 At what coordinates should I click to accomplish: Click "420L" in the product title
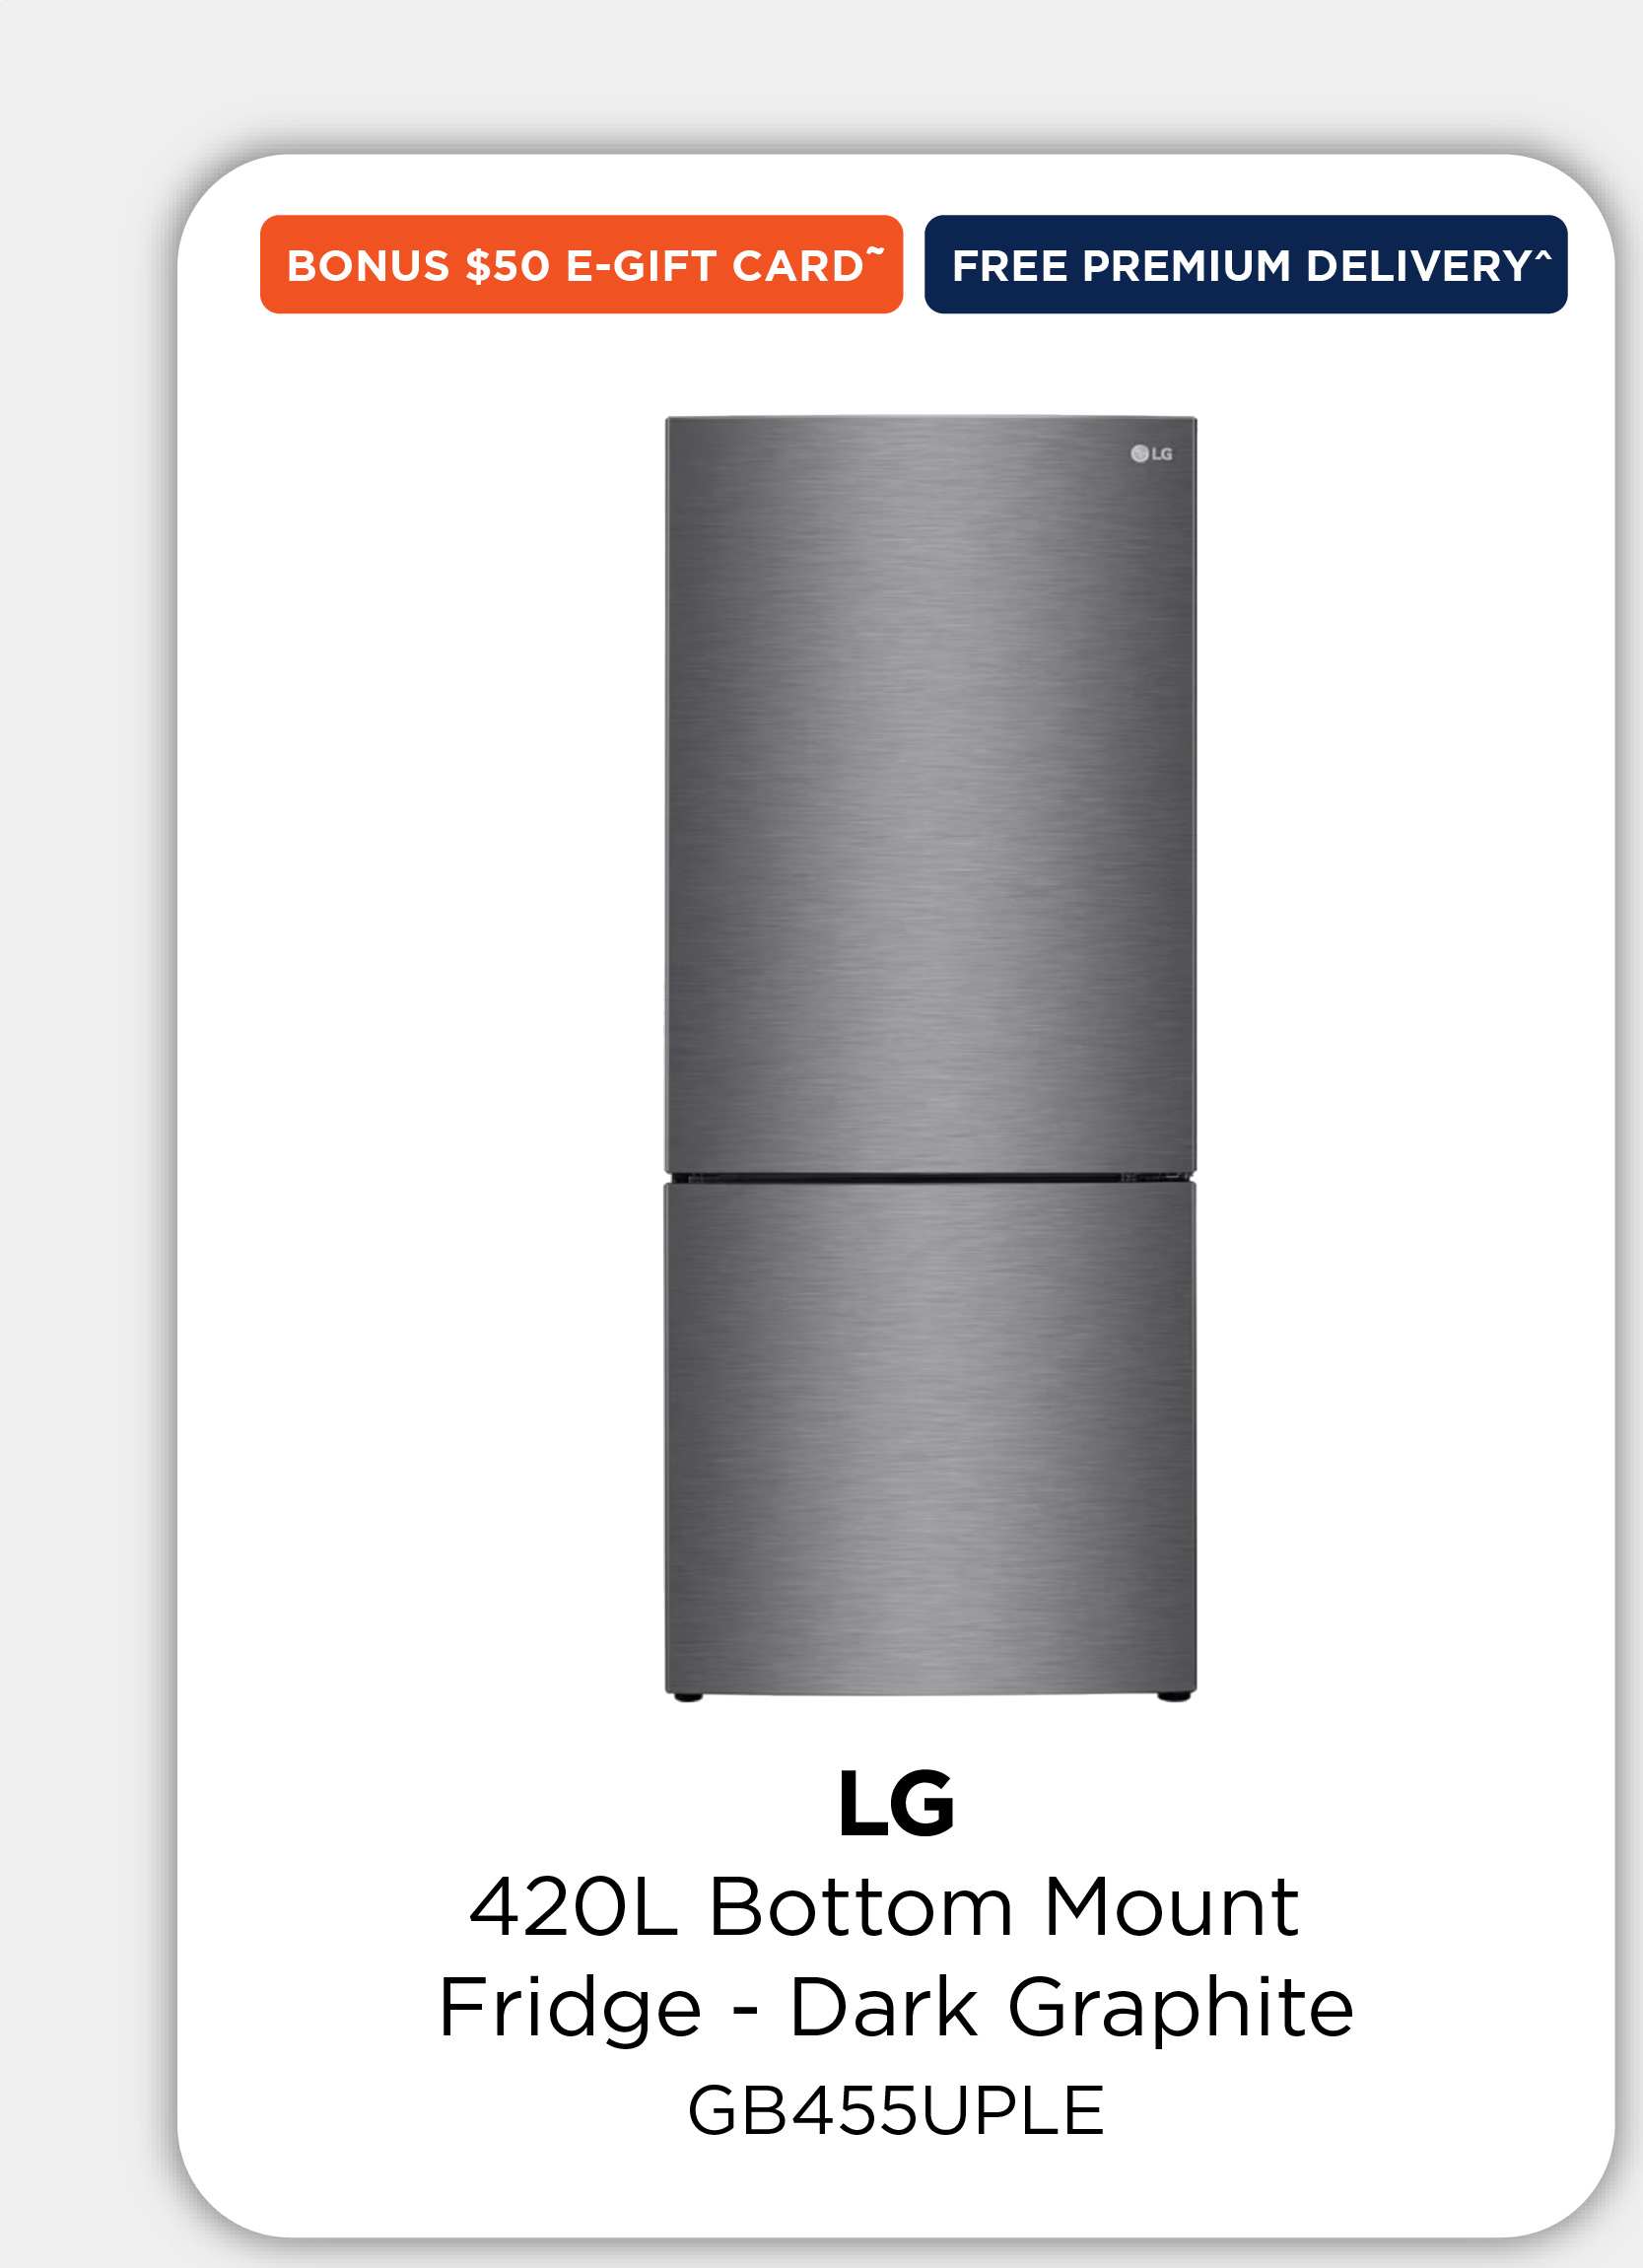[573, 1906]
